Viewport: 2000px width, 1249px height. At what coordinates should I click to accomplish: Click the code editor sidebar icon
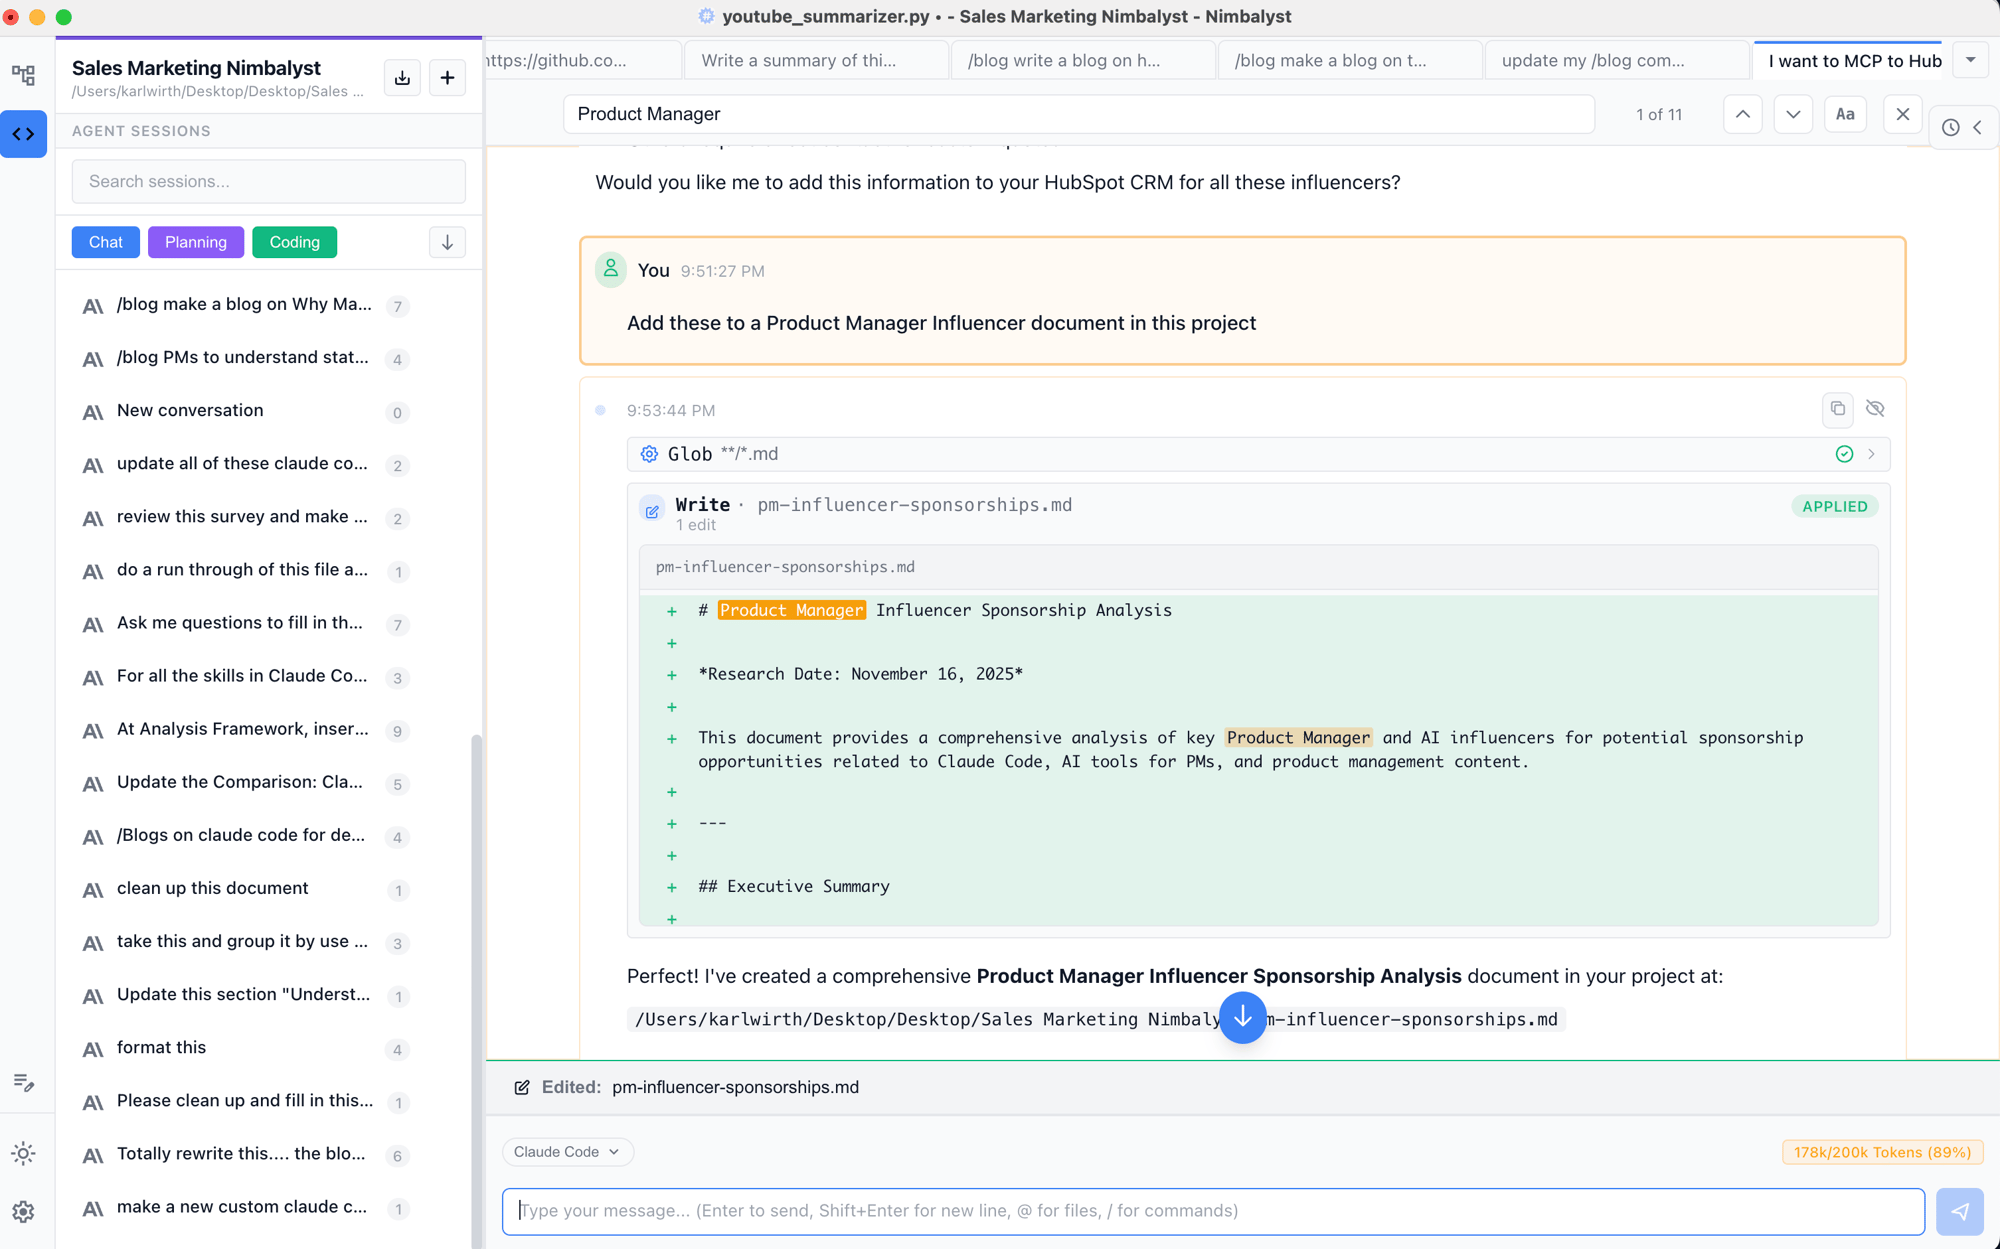(x=24, y=134)
